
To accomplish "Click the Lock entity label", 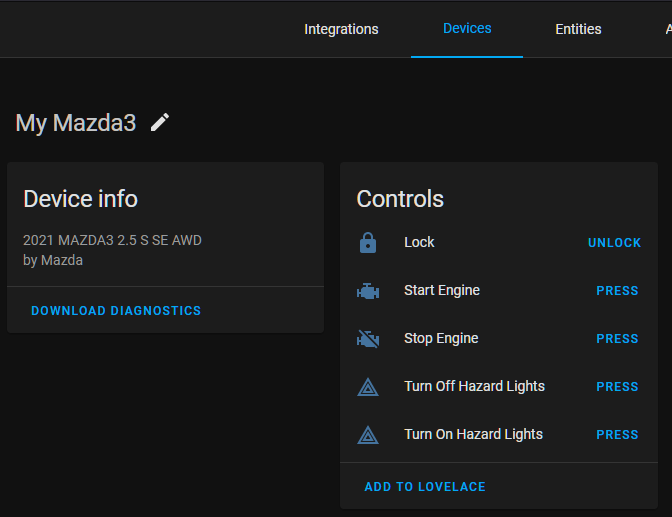I will tap(419, 242).
